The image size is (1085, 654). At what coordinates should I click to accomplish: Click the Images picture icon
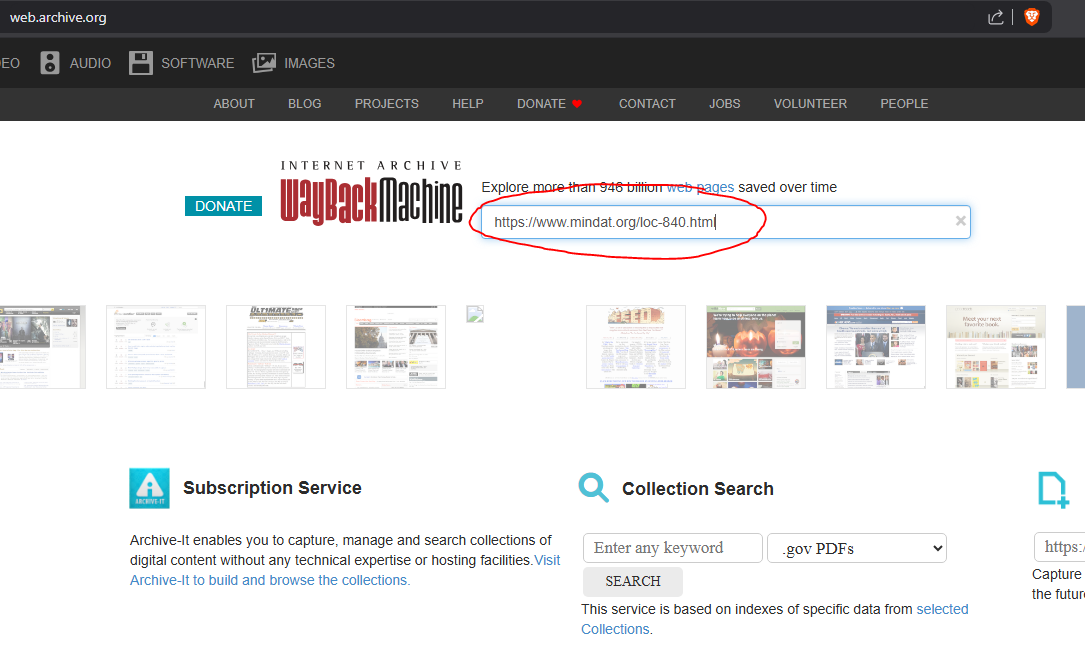[264, 63]
